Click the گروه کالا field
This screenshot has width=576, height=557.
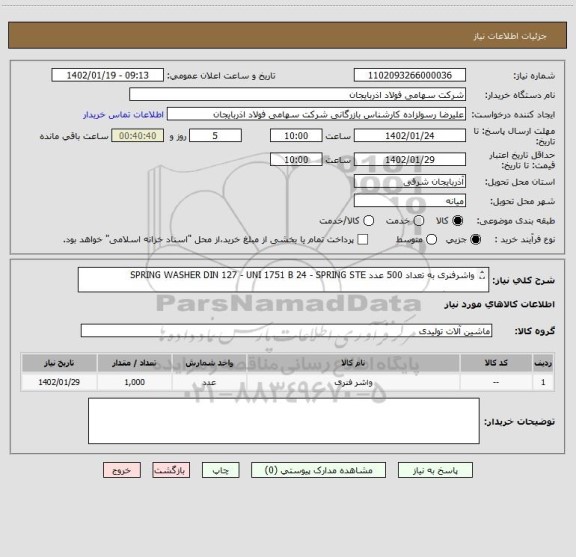coord(286,331)
